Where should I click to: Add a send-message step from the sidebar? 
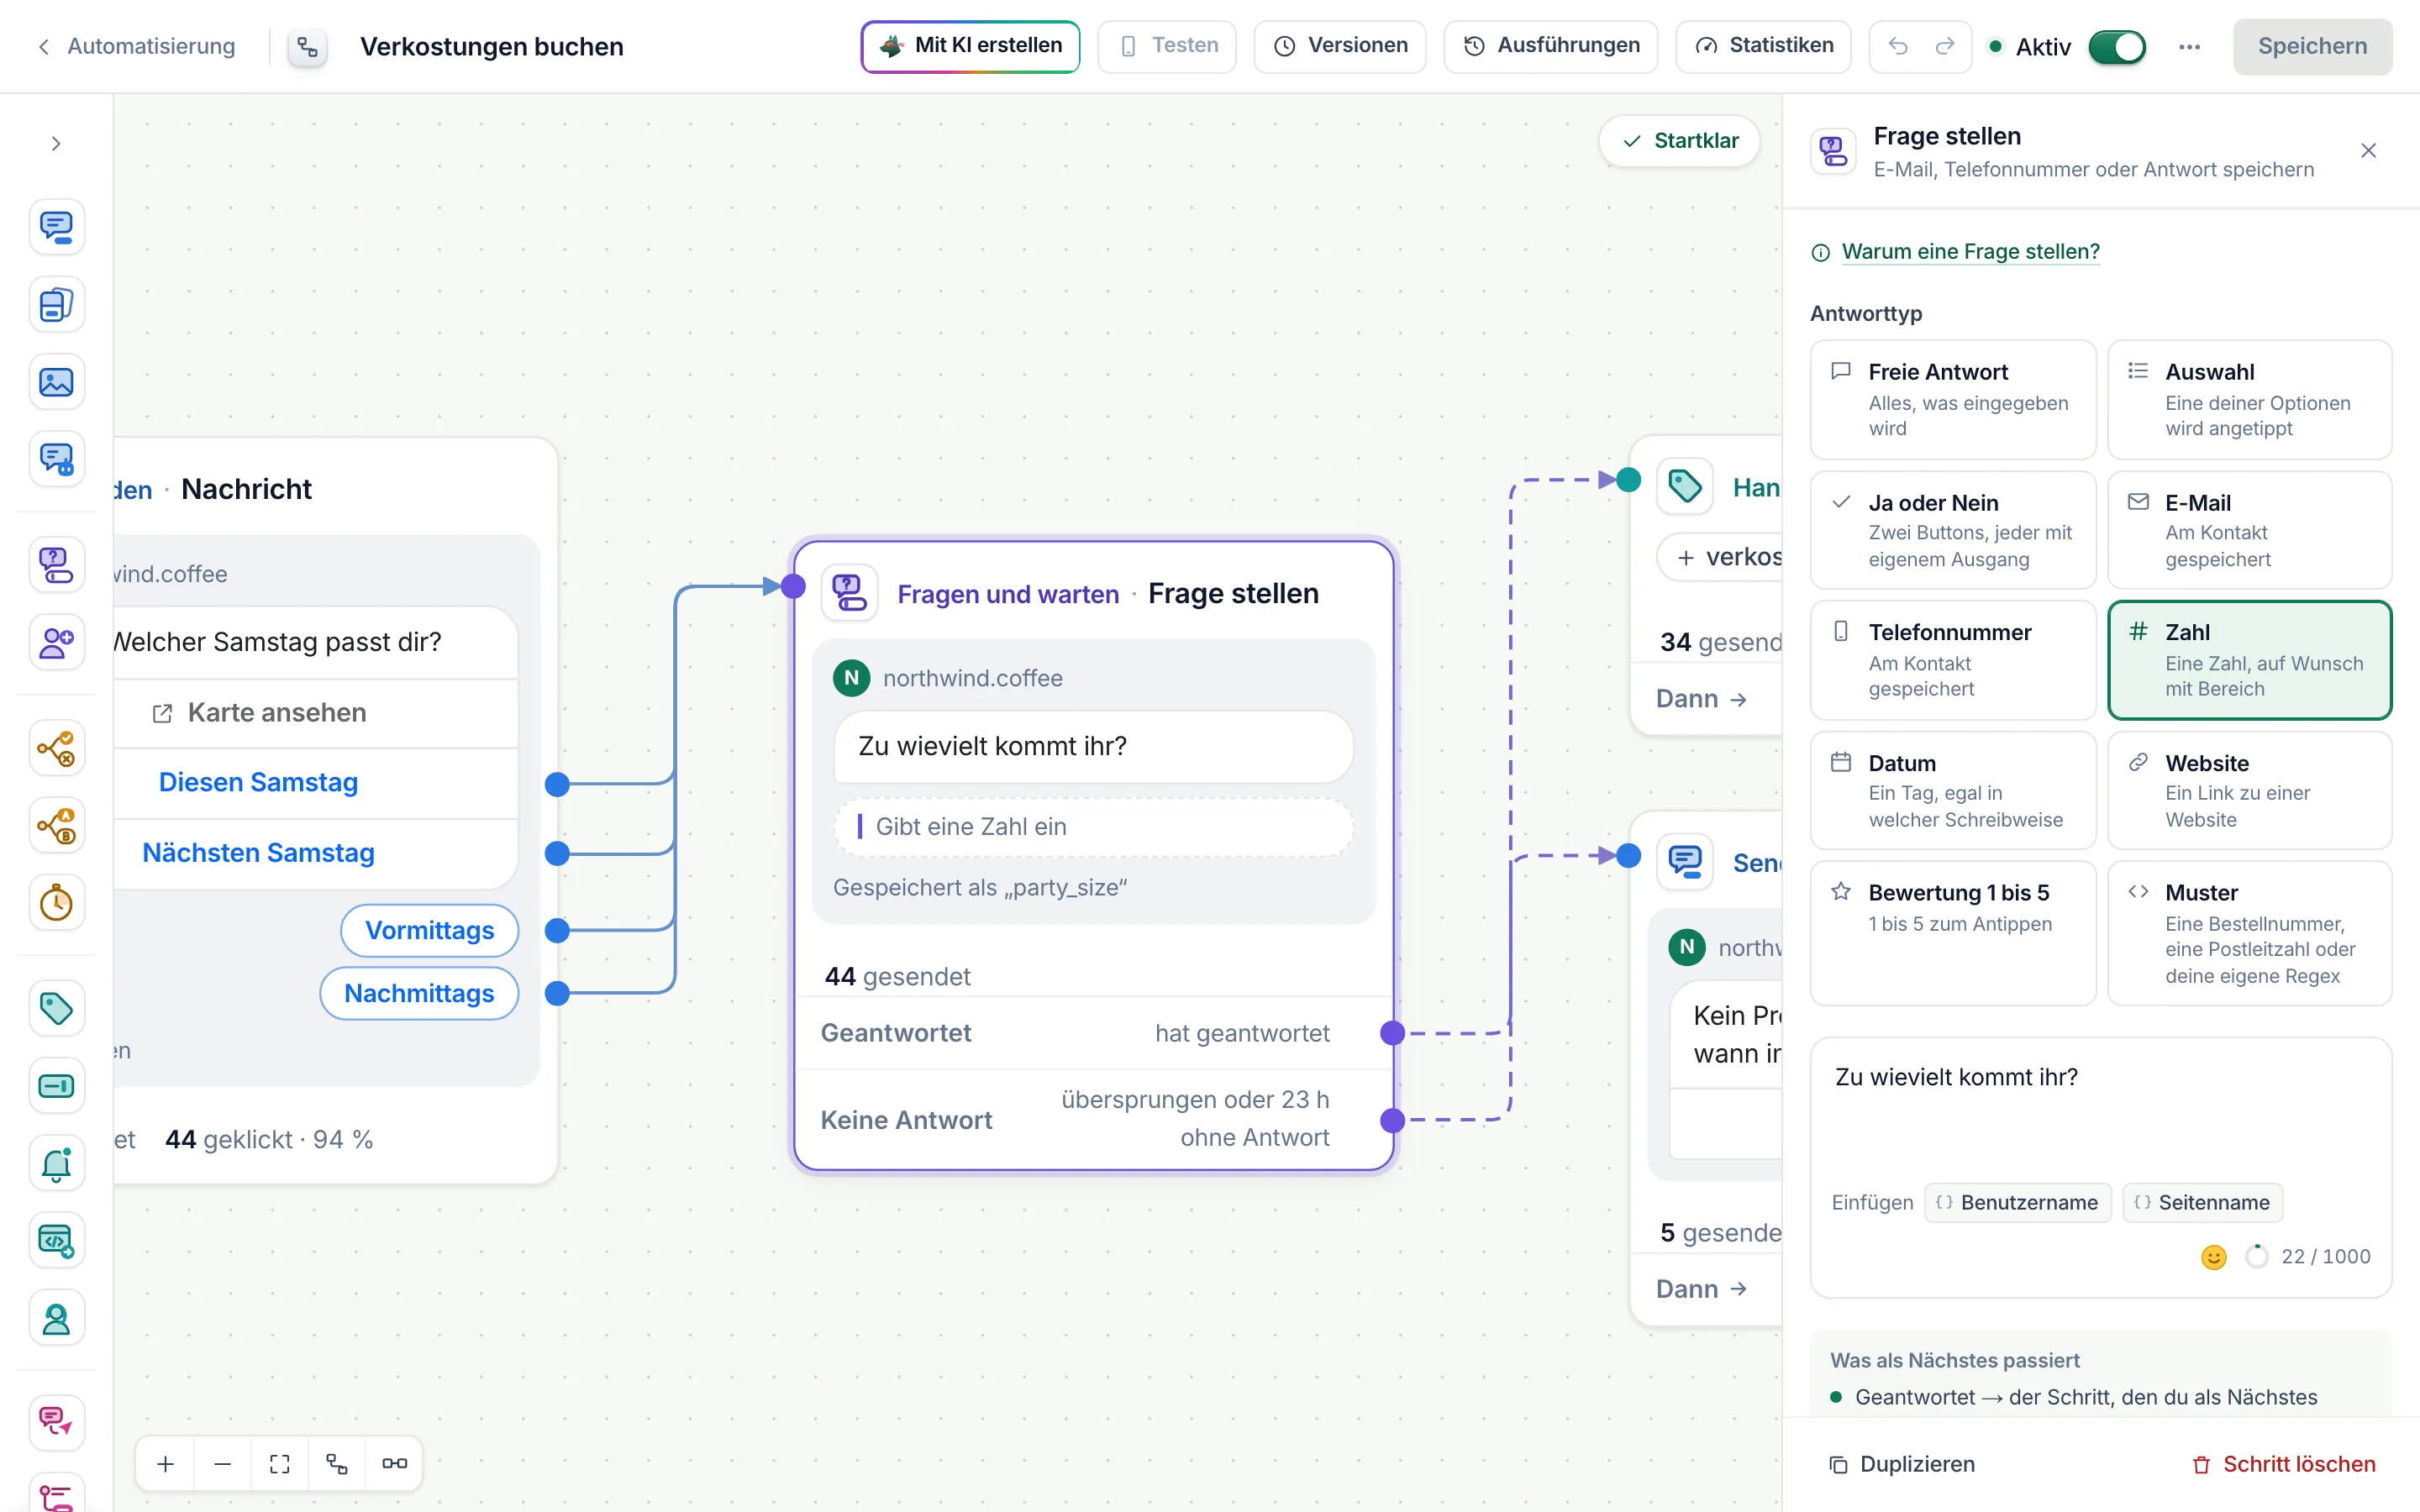pos(56,227)
